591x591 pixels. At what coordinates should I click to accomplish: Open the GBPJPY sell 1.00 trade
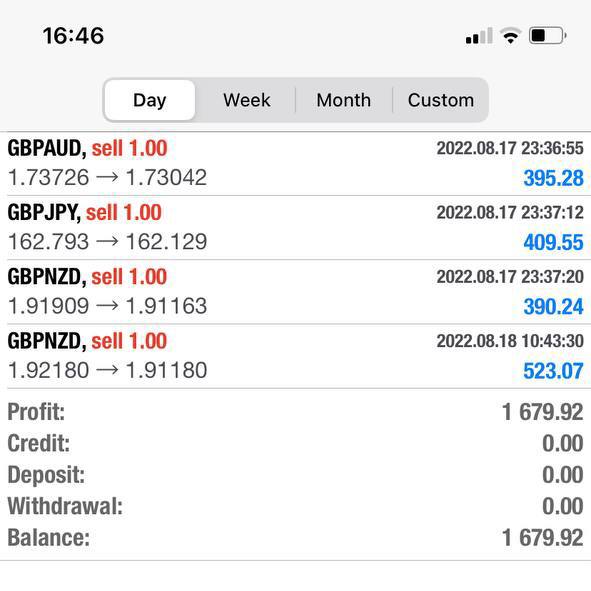click(296, 228)
